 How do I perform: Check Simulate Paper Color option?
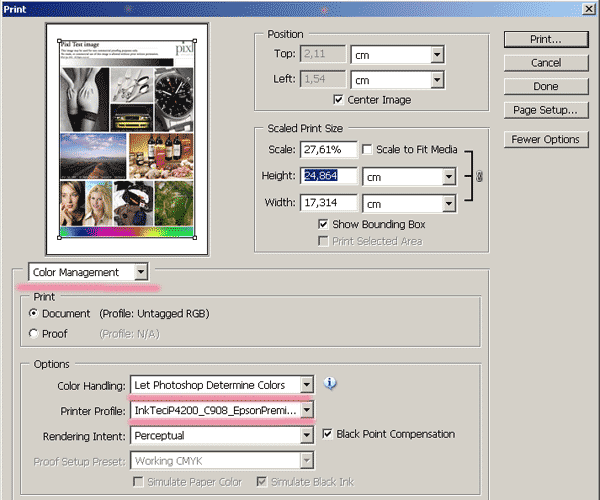point(138,482)
